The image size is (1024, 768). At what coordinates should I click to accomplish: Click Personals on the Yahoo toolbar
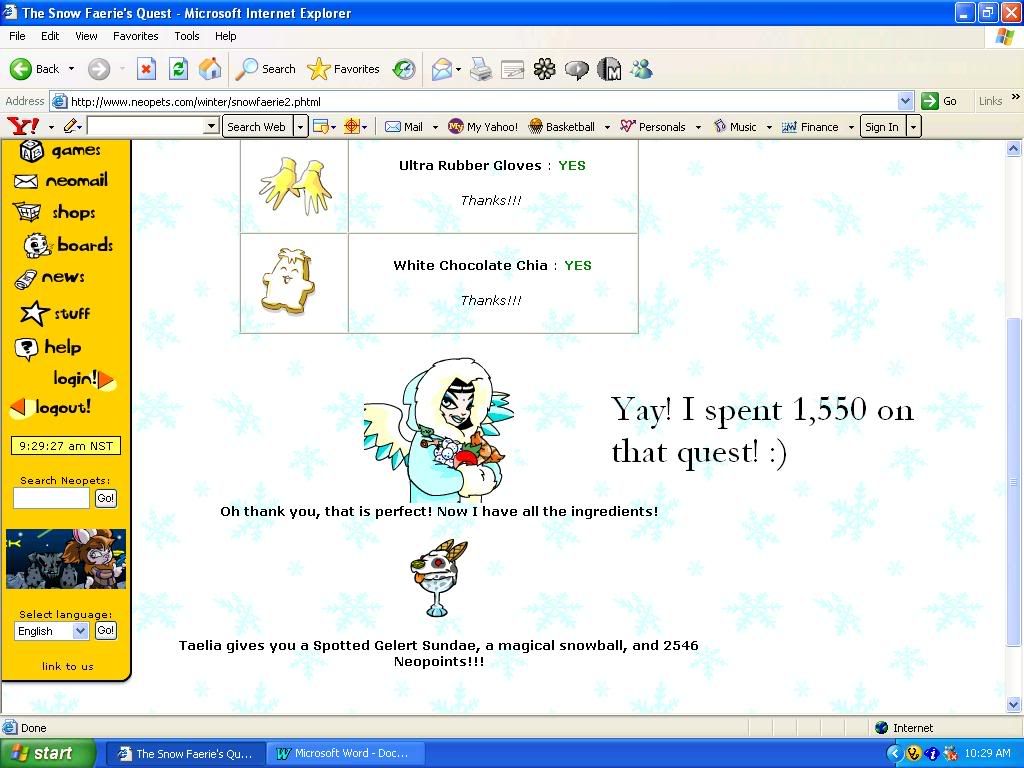click(x=653, y=127)
